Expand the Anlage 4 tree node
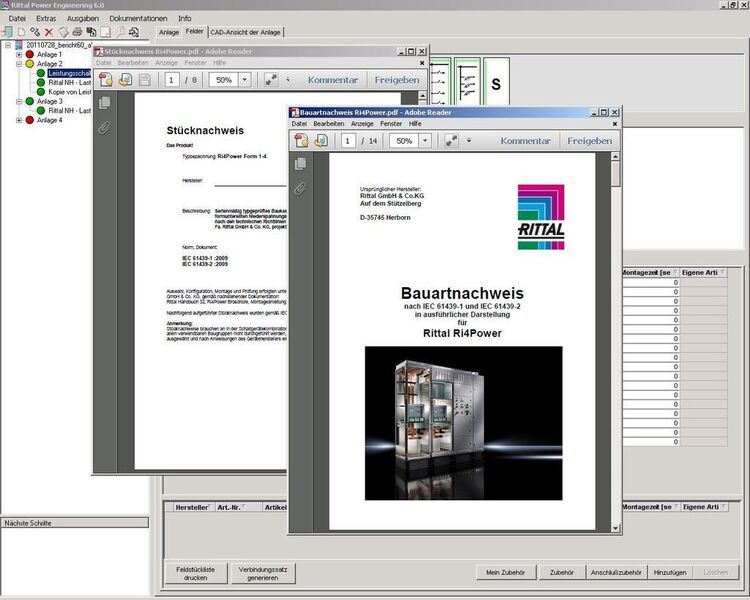Viewport: 750px width, 600px height. click(19, 120)
